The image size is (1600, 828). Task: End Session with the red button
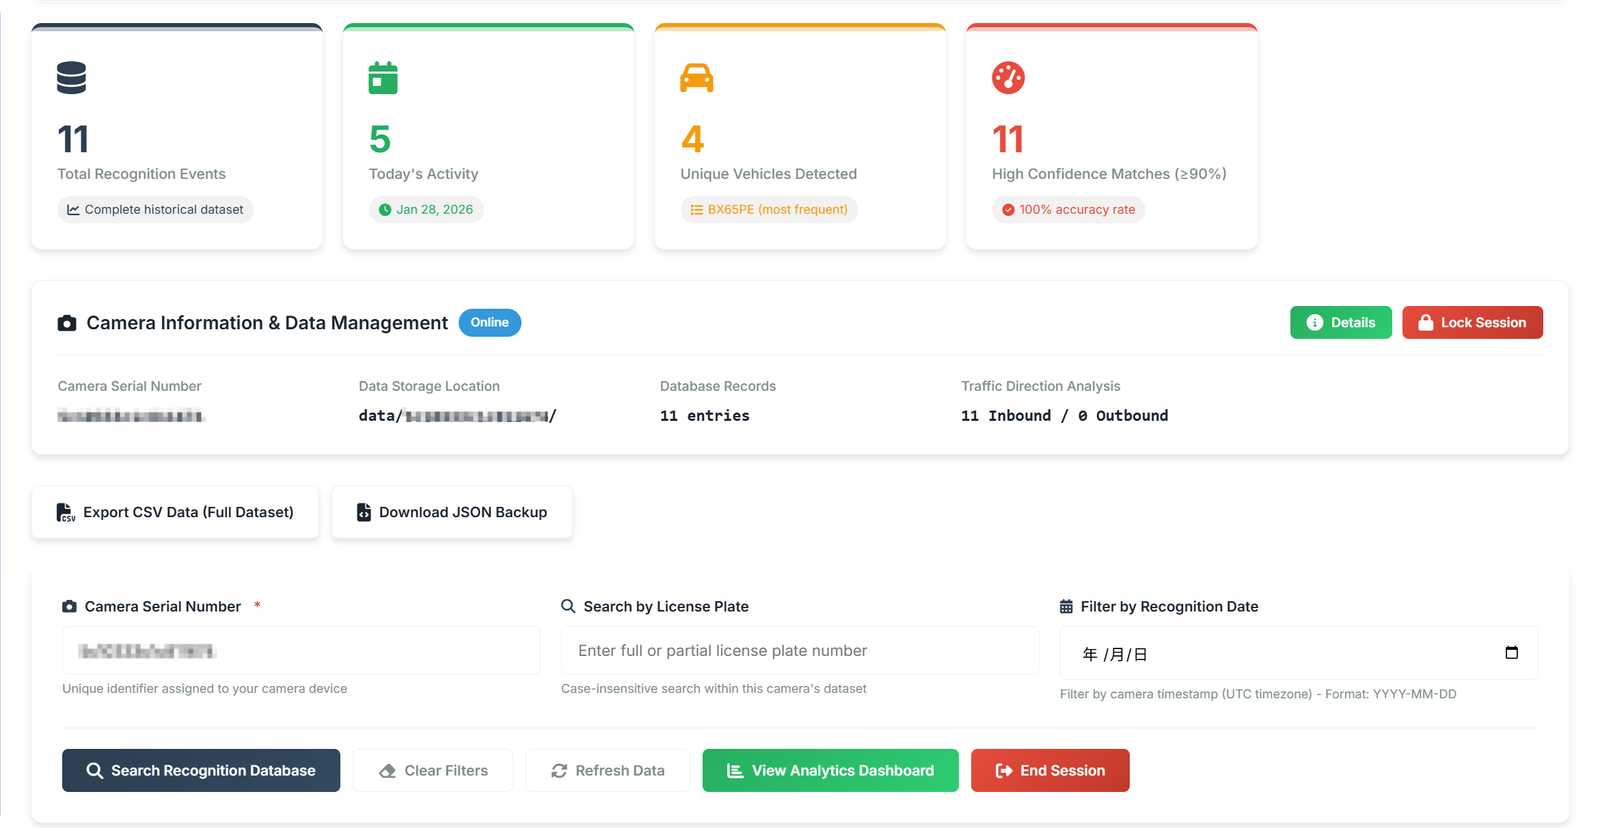point(1050,771)
